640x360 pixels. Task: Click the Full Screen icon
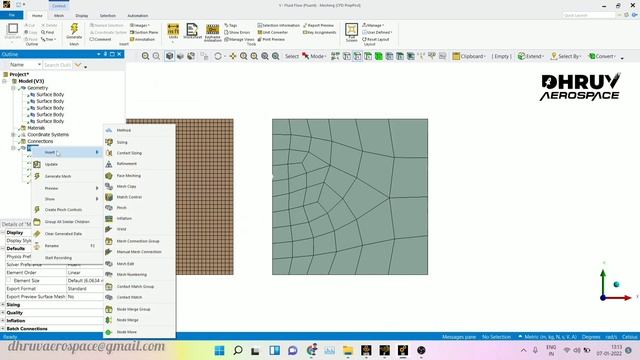[x=351, y=32]
